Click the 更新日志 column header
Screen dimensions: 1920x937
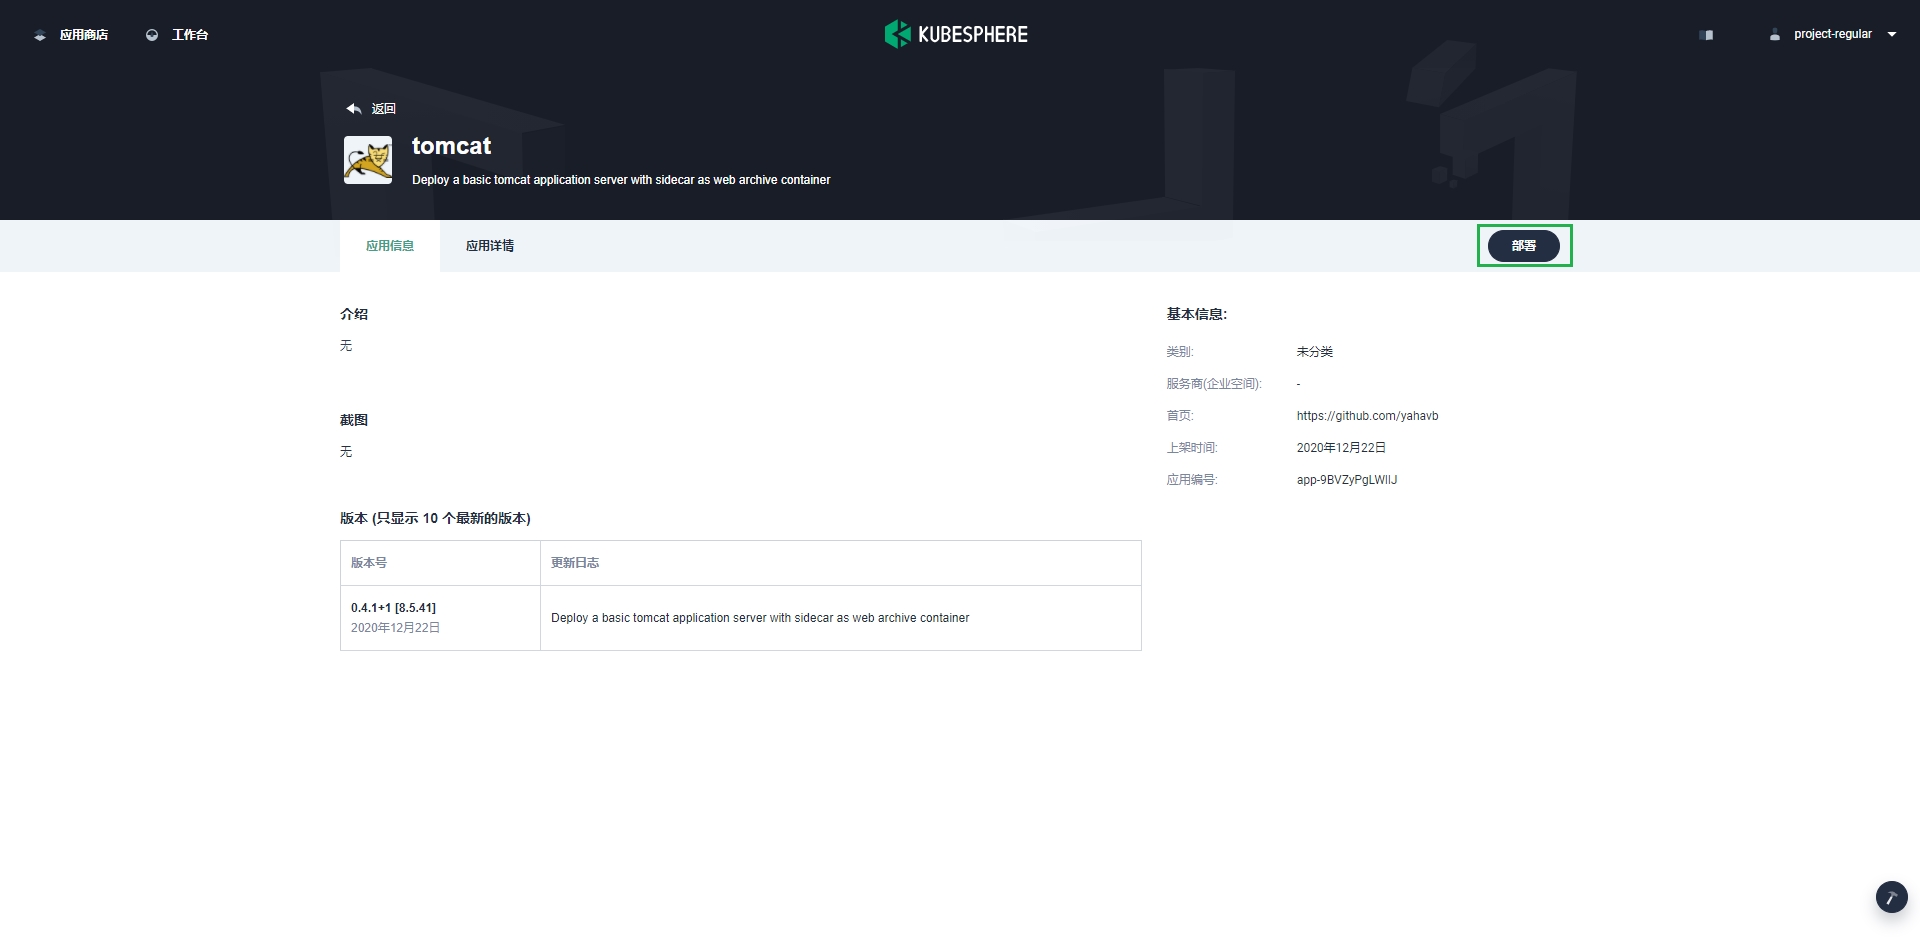[x=573, y=562]
